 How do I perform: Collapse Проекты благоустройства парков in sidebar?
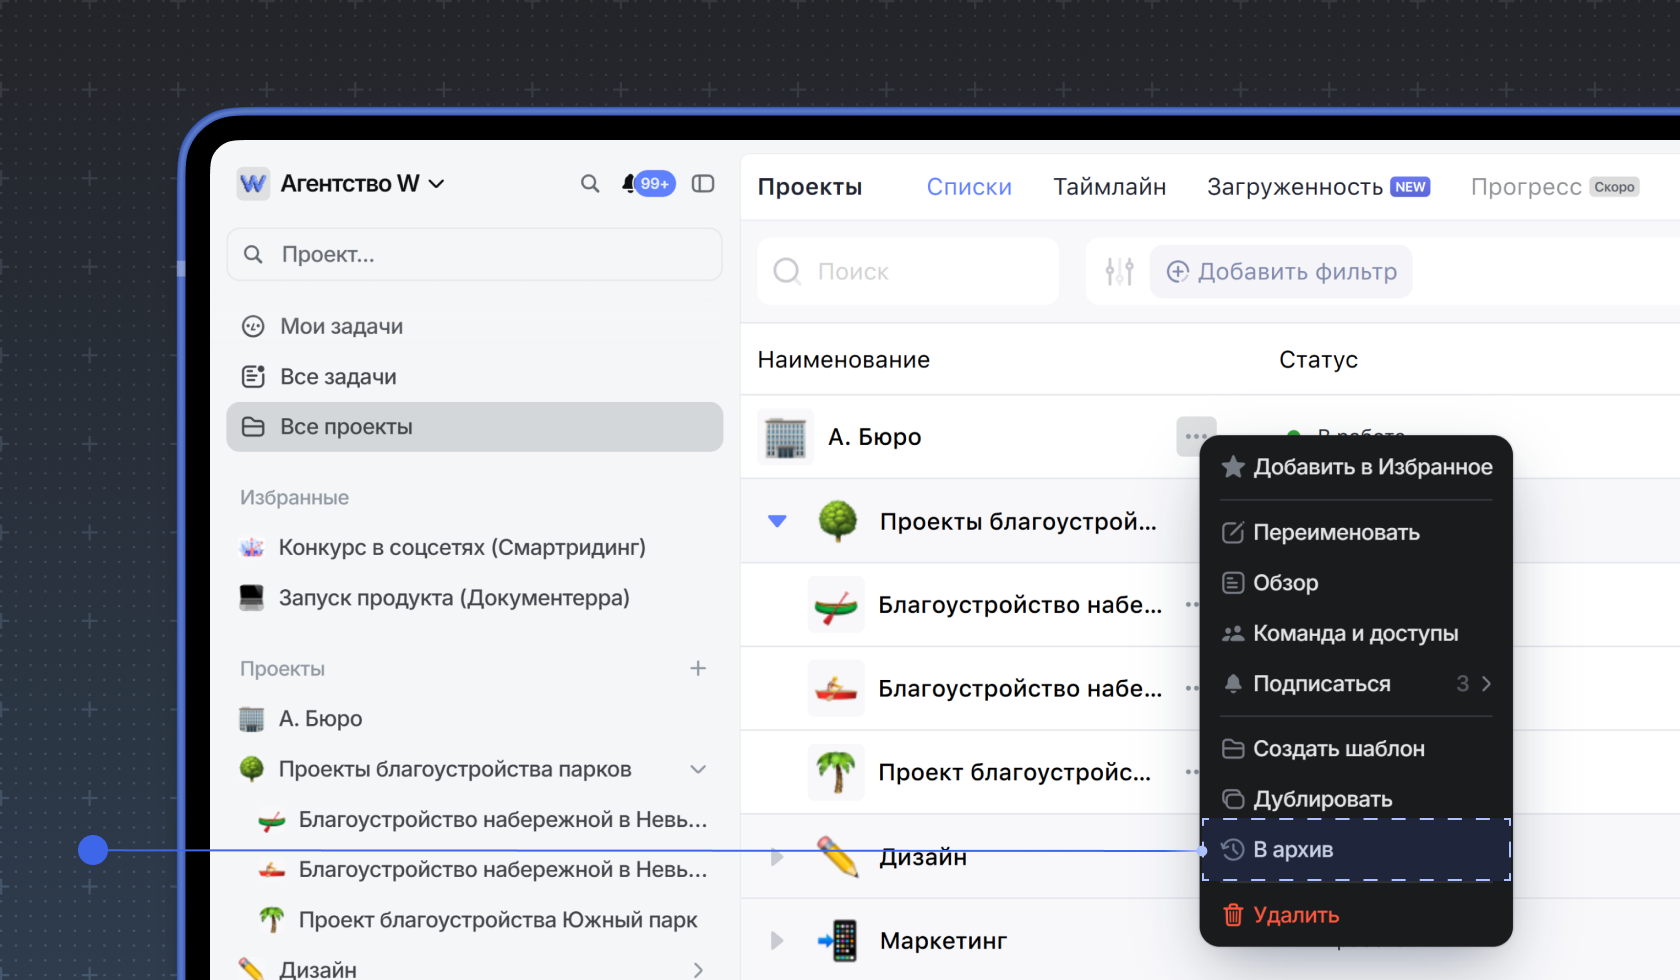pos(698,769)
